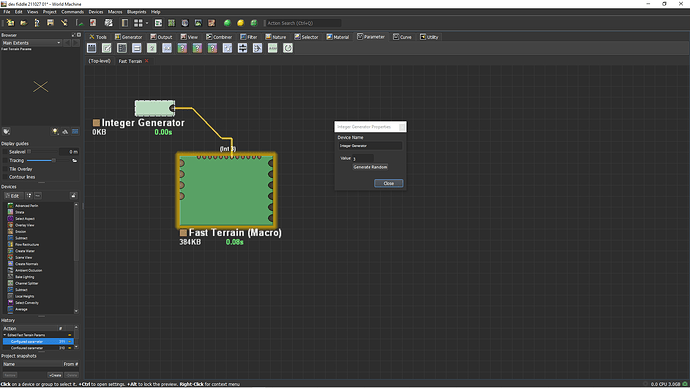Click the green Build world toolbar icon

pos(227,23)
